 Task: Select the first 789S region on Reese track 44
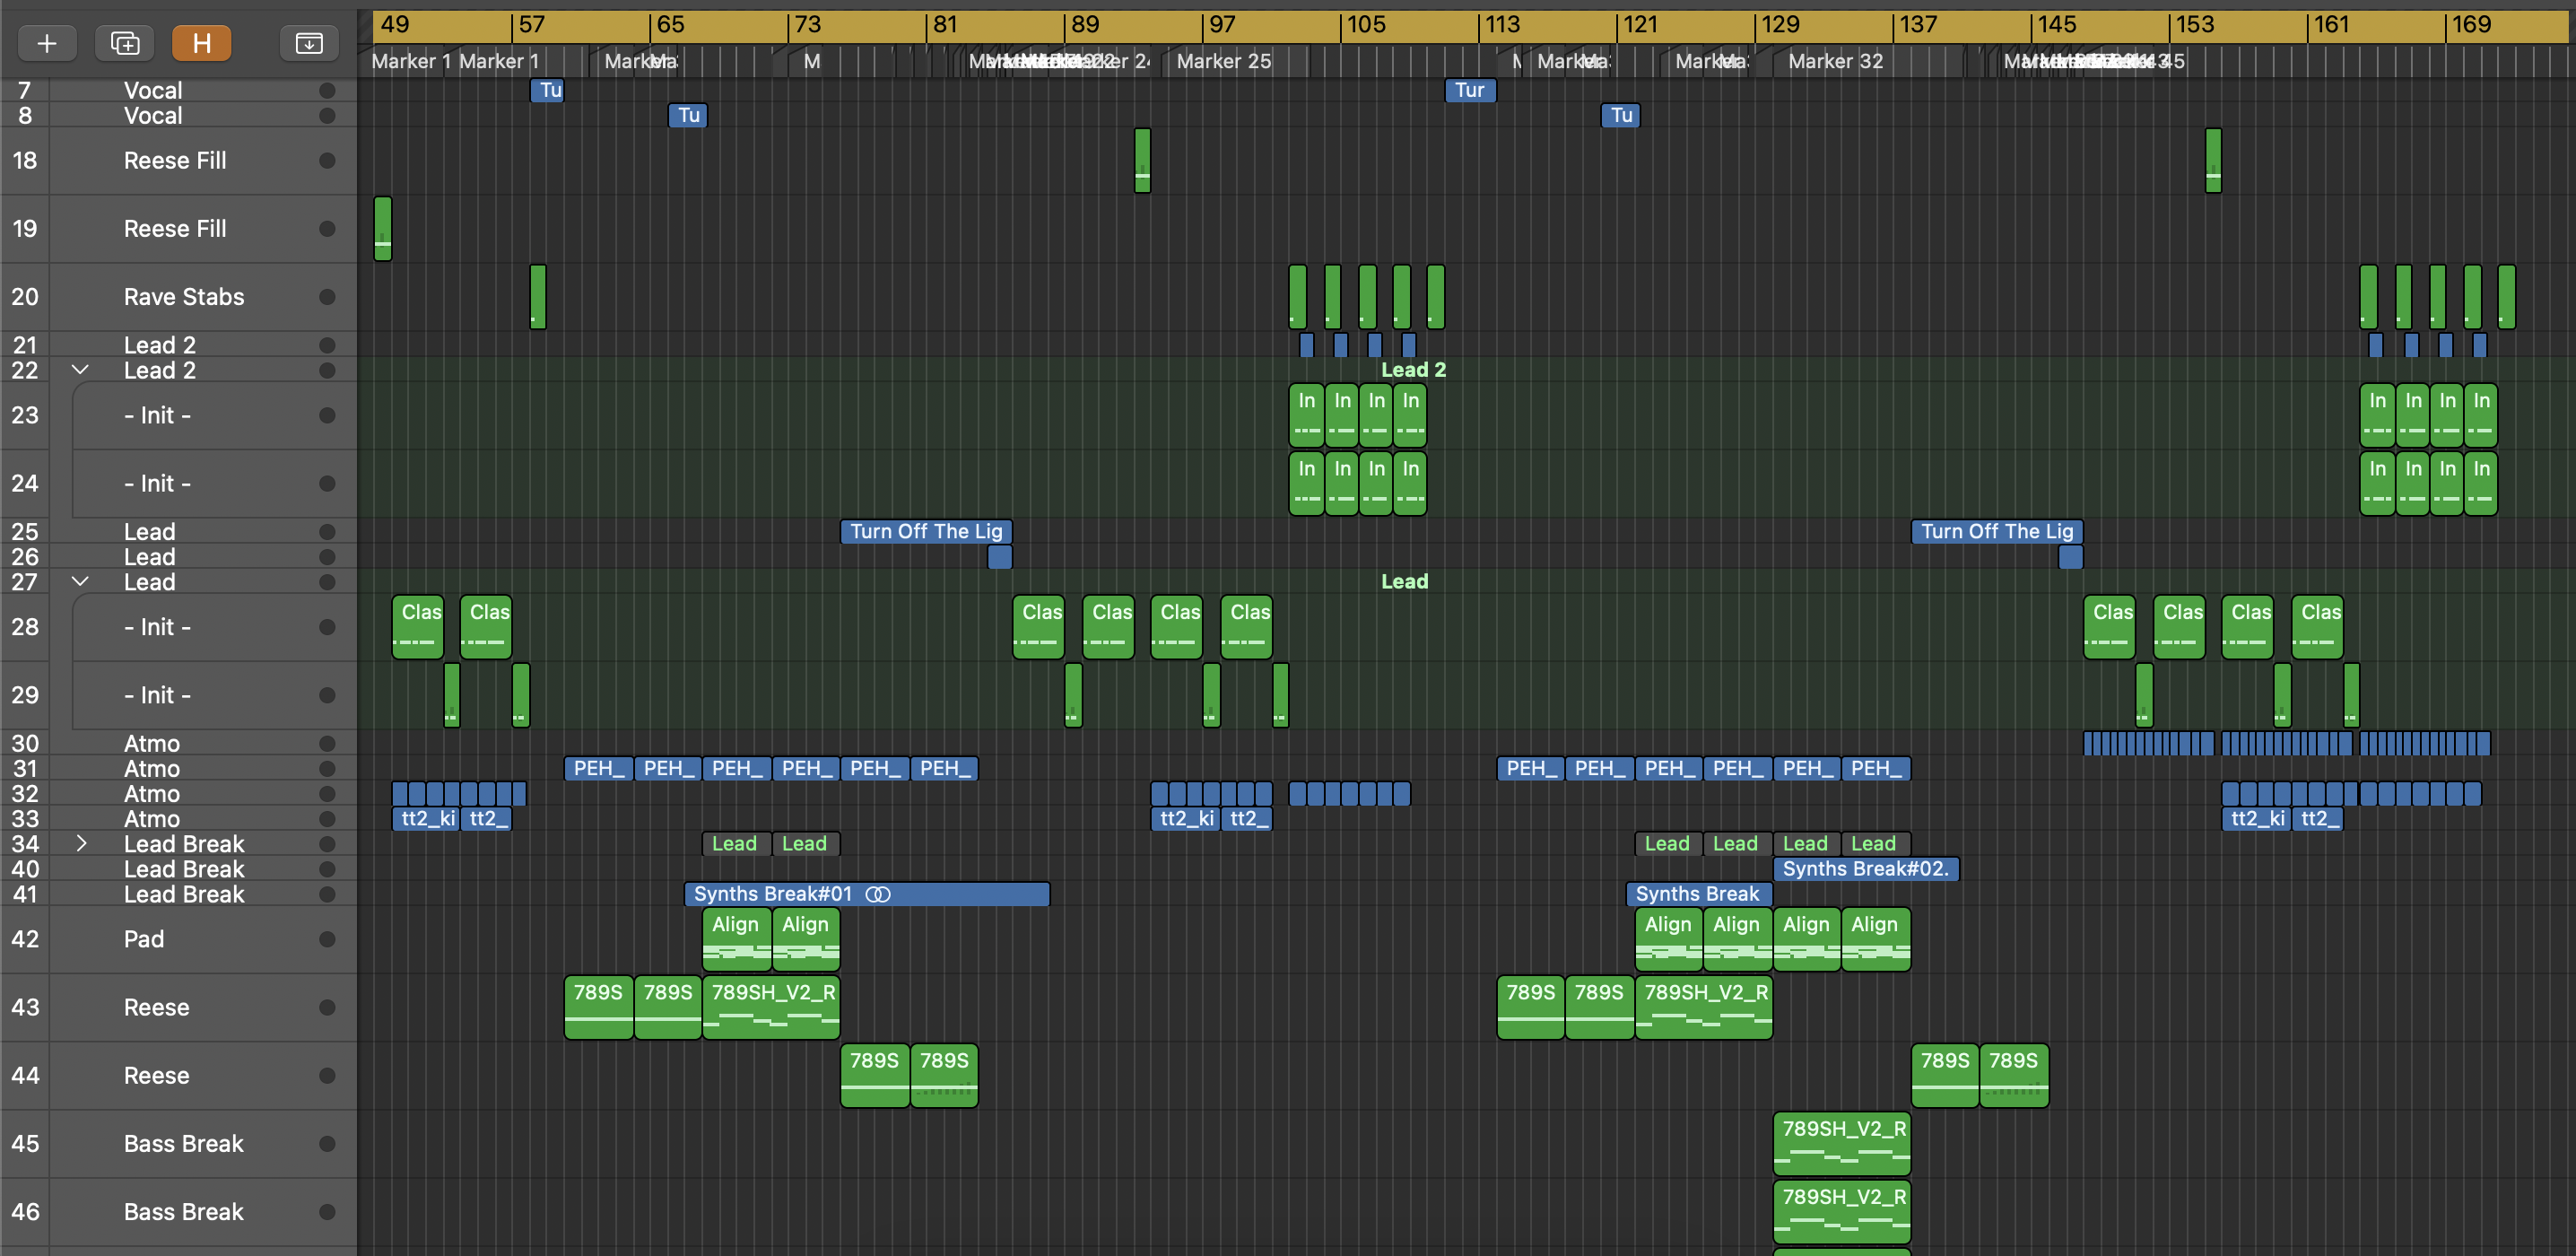point(875,1076)
